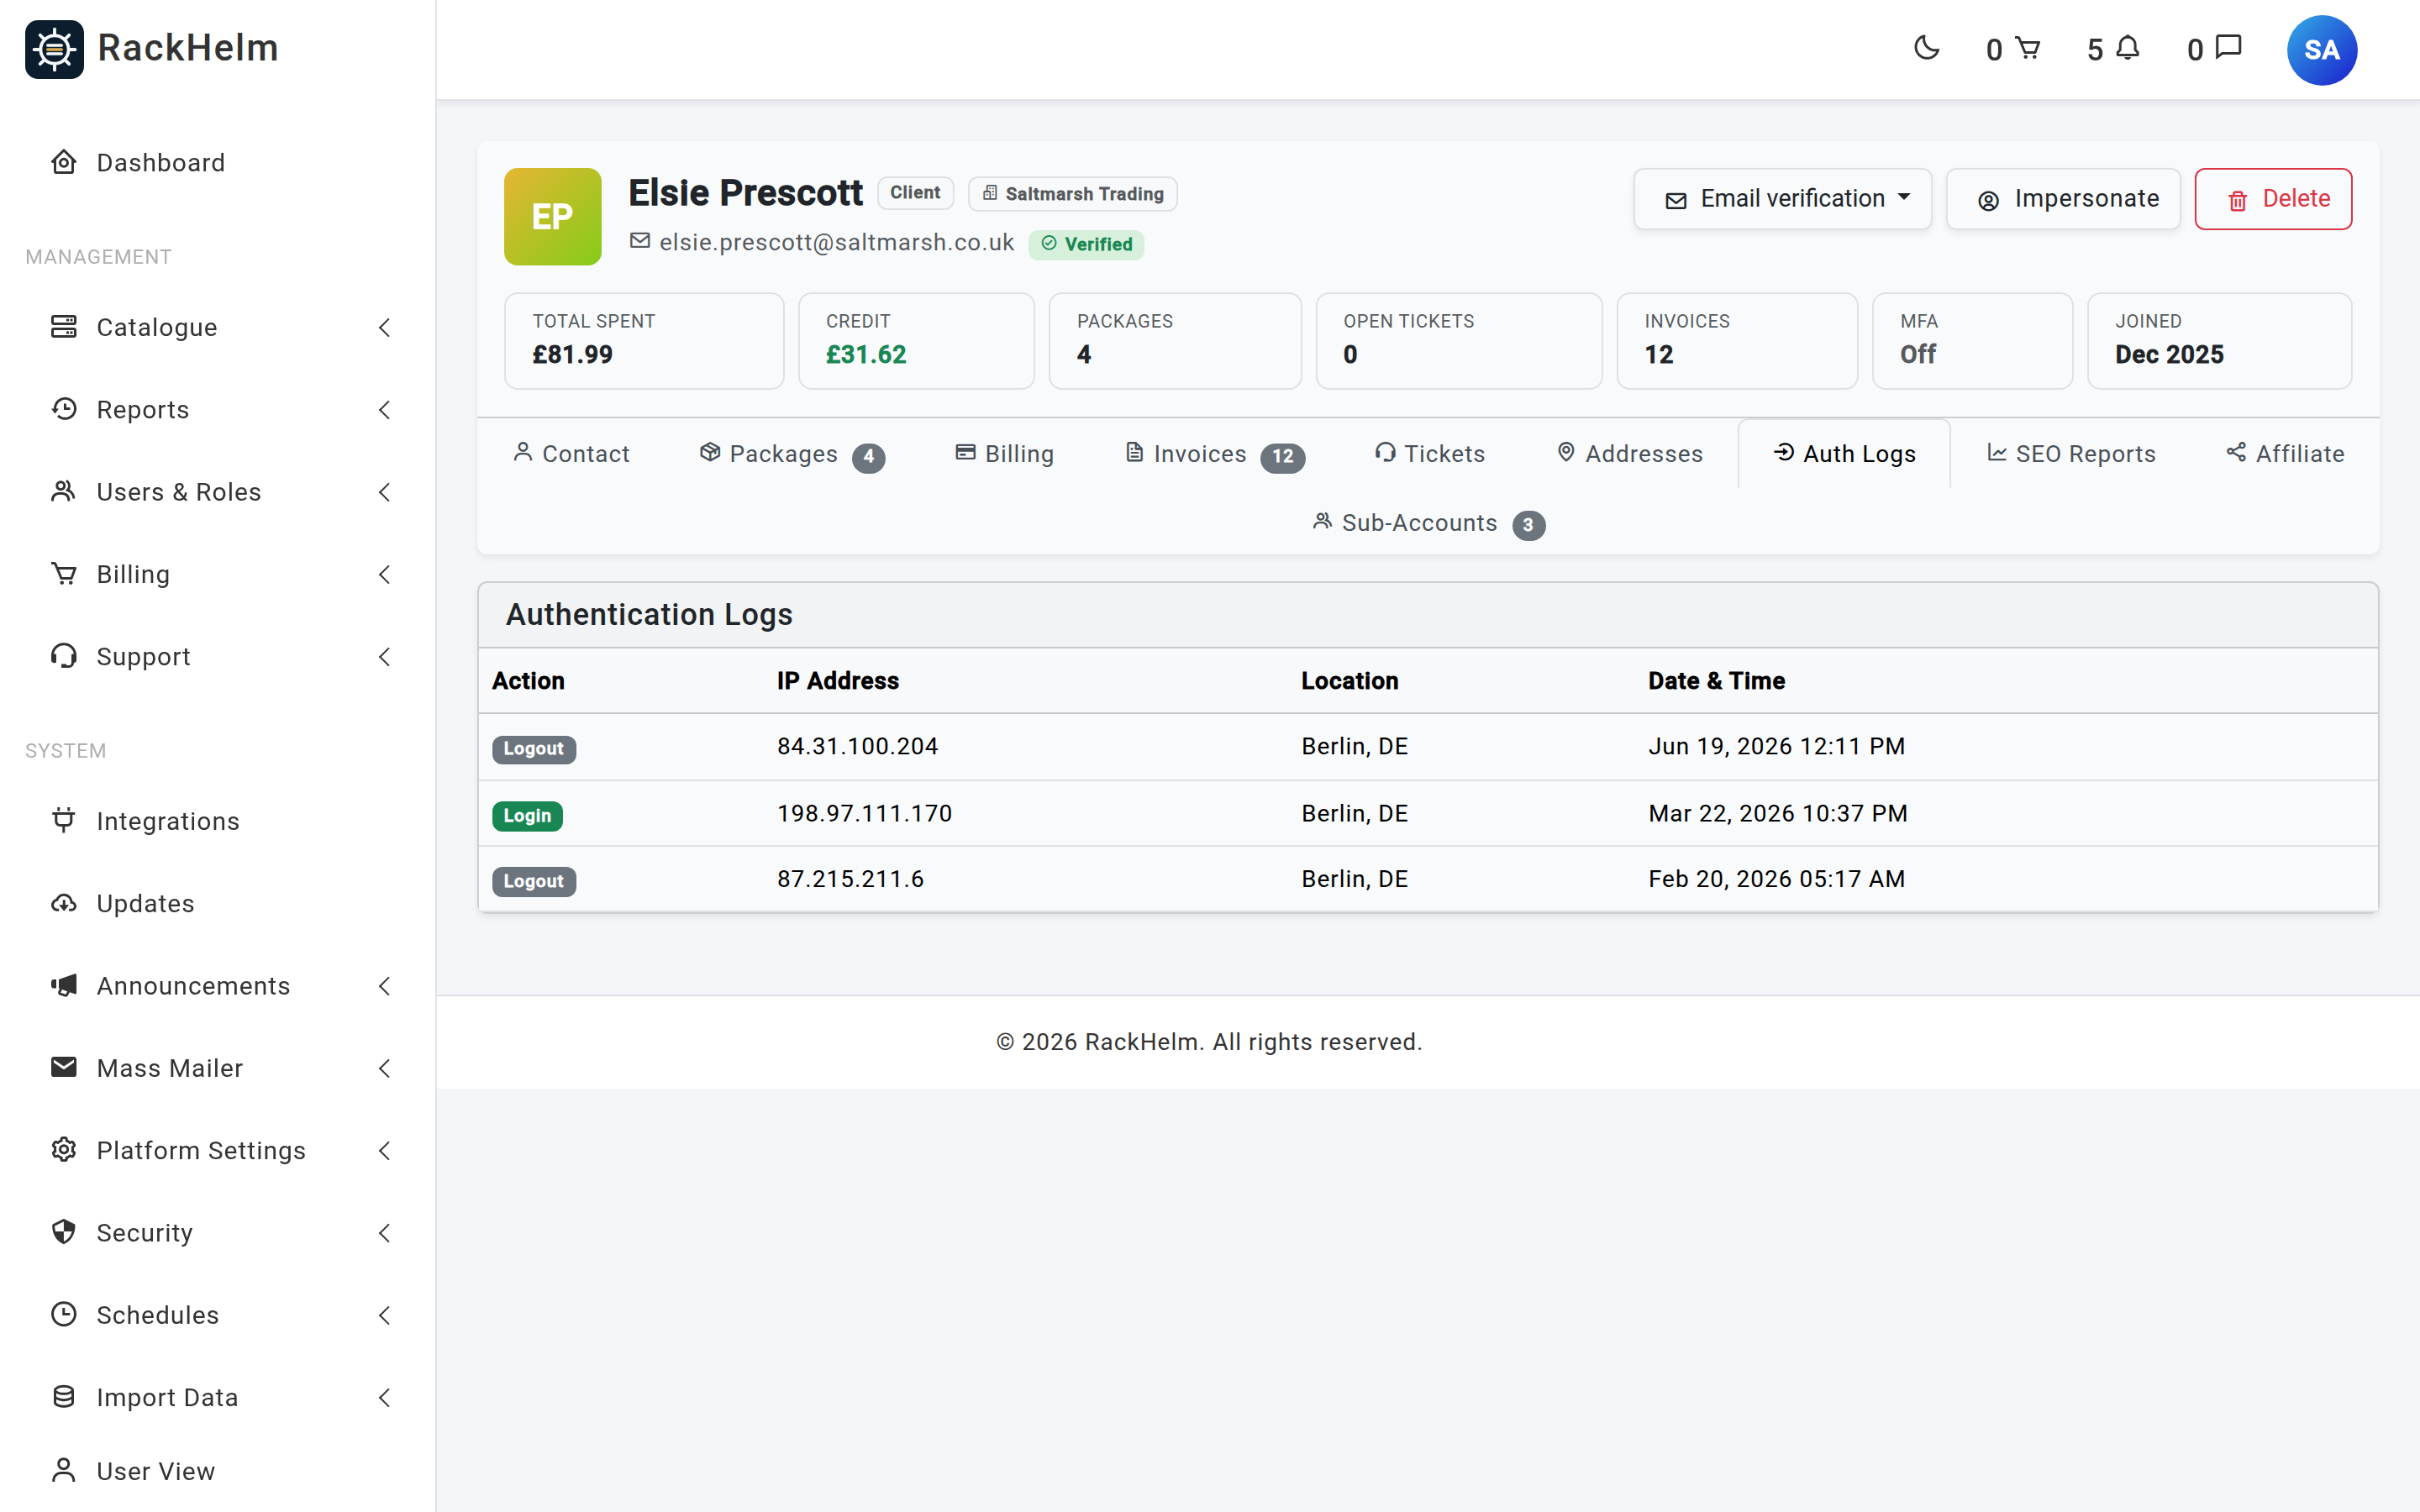Click the red Delete button
The width and height of the screenshot is (2420, 1512).
2273,199
